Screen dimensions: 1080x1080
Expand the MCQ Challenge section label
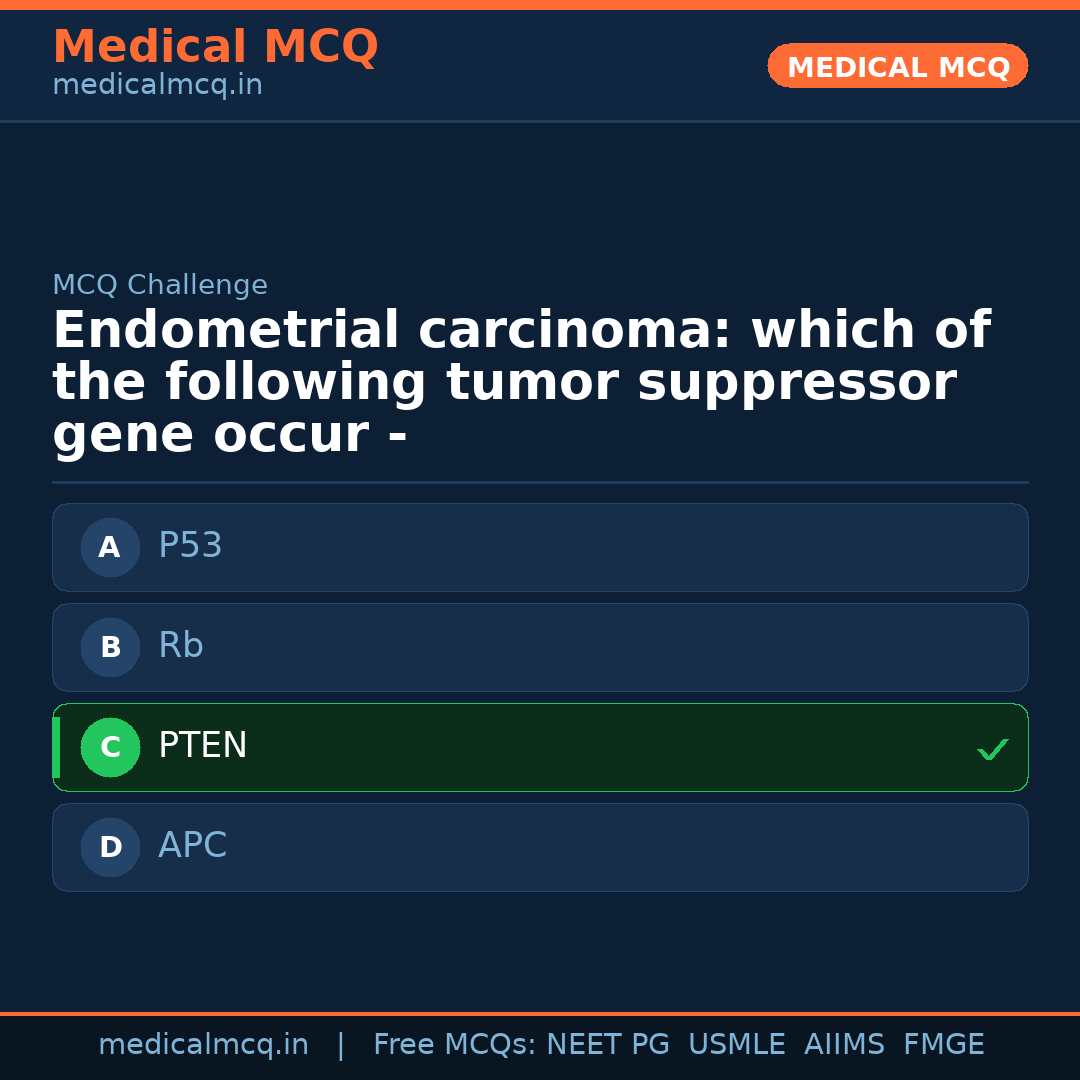click(160, 284)
